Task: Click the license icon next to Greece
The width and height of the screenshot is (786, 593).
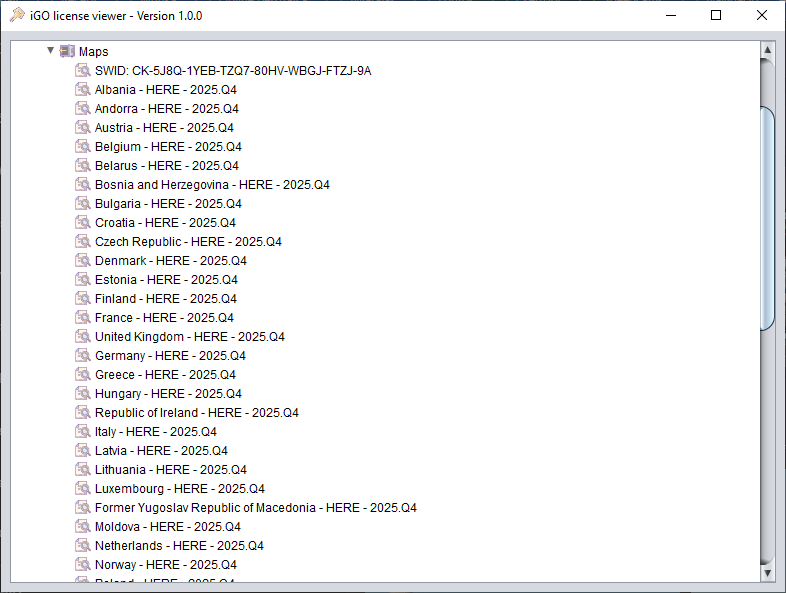Action: 83,375
